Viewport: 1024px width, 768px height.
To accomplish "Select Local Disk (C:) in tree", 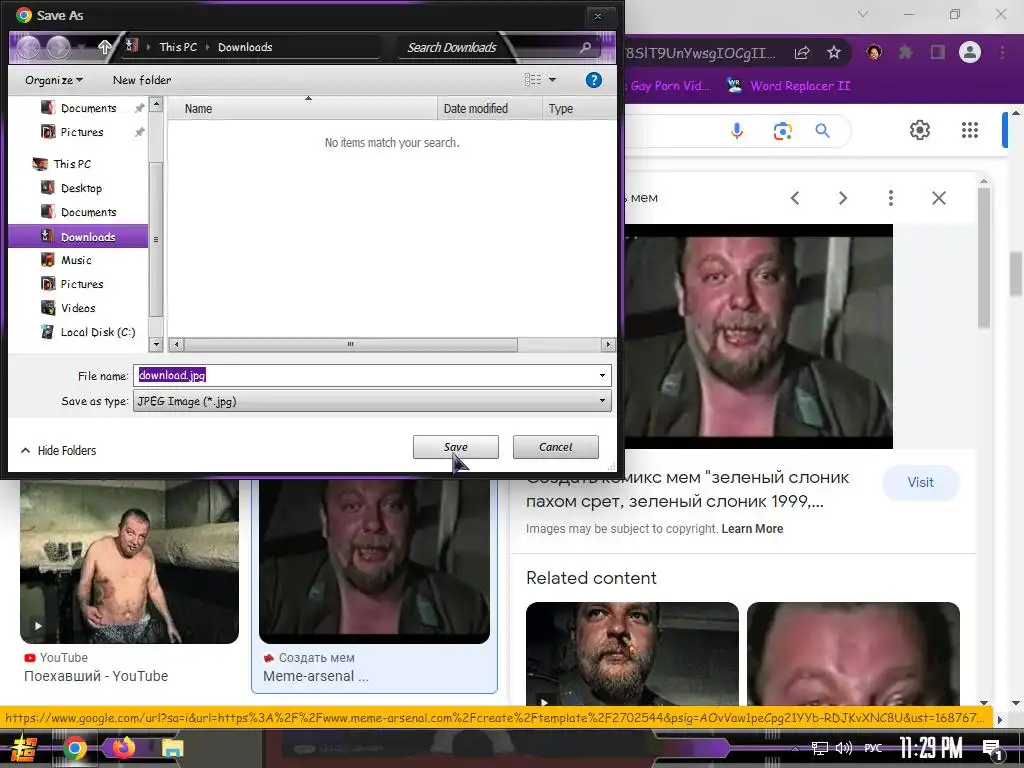I will [x=97, y=332].
